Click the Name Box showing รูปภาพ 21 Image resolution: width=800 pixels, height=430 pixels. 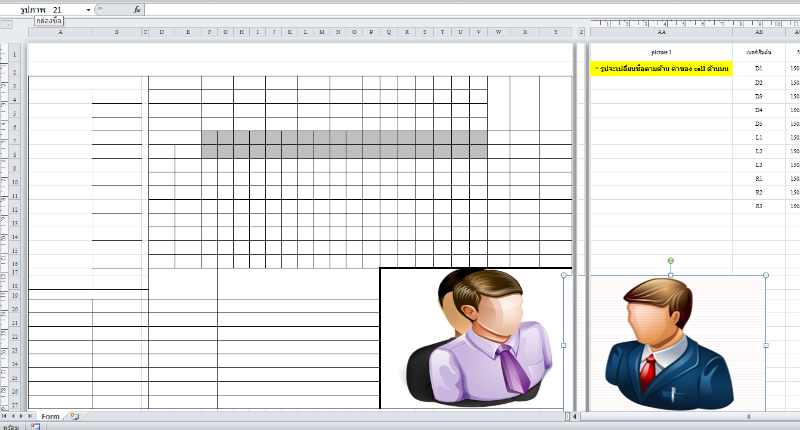click(43, 10)
